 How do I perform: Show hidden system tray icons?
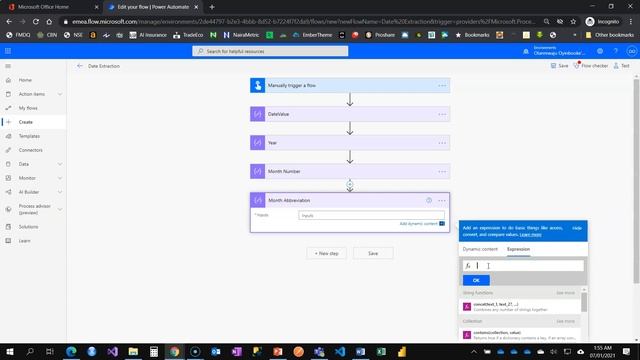(x=473, y=351)
